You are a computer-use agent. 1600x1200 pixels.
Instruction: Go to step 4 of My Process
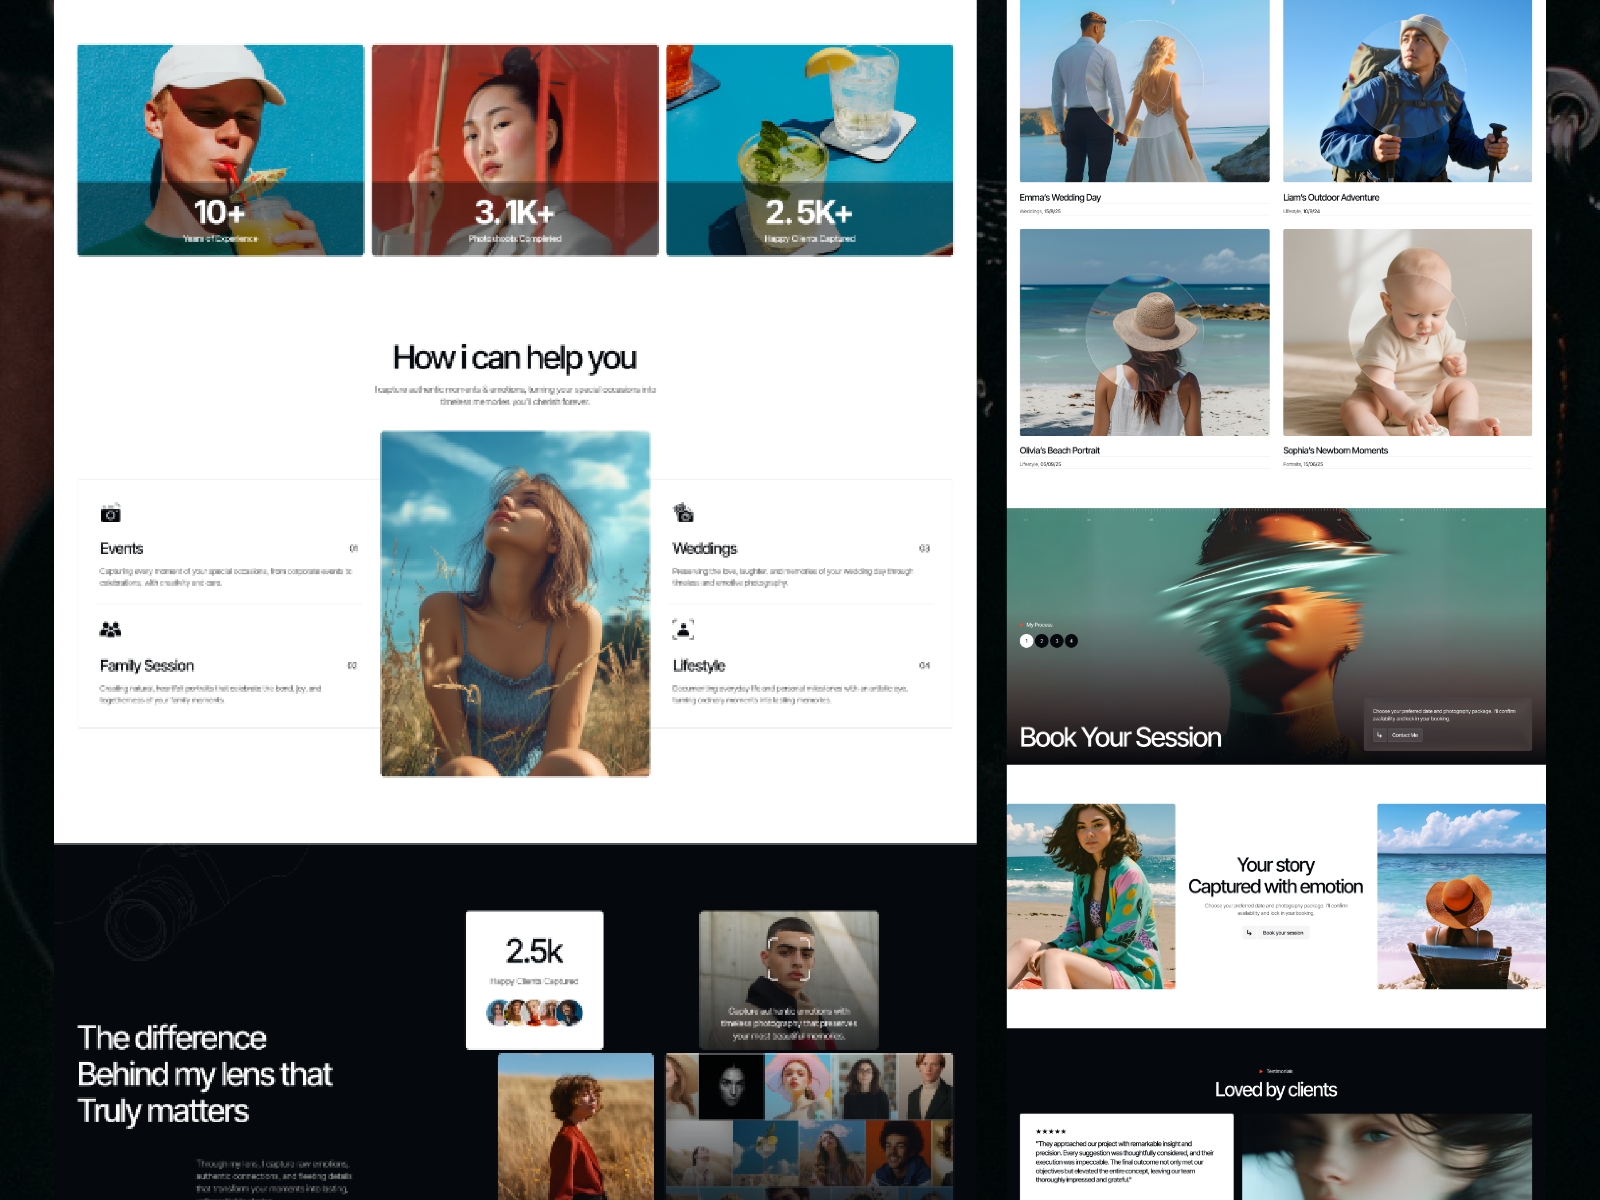point(1071,641)
